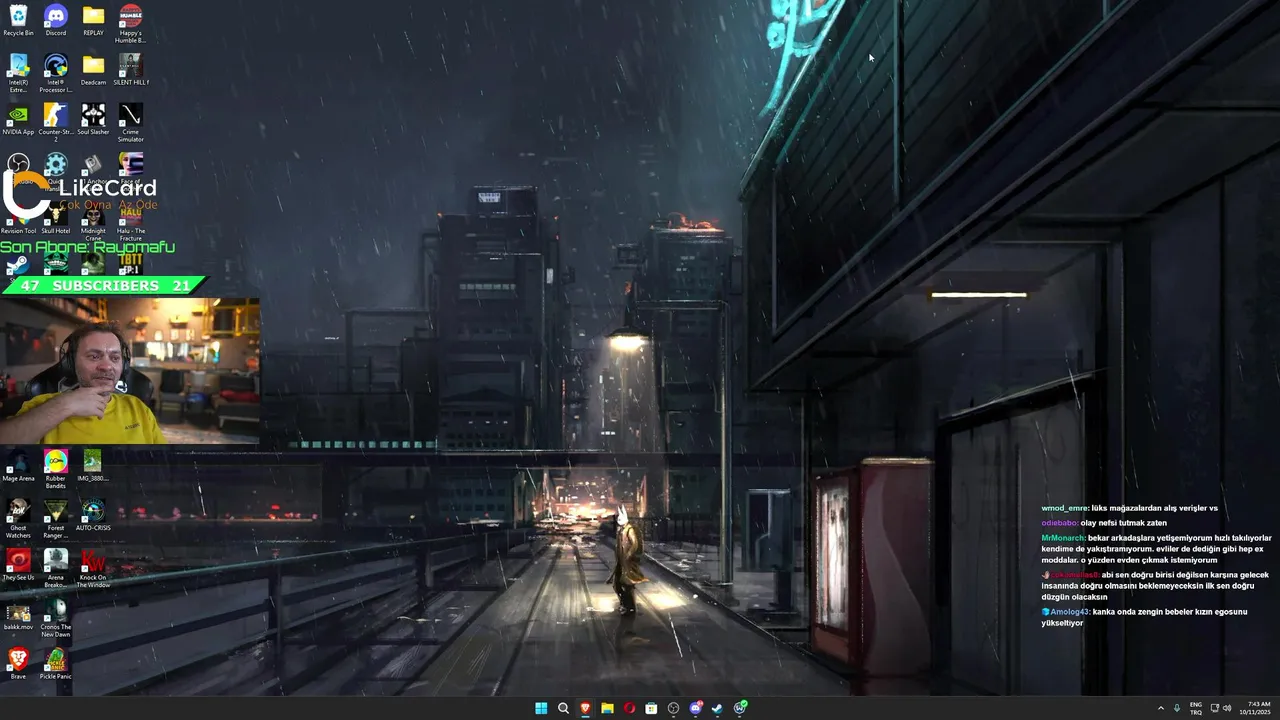Launch the Rubber Bandits game
This screenshot has height=720, width=1280.
pos(56,469)
